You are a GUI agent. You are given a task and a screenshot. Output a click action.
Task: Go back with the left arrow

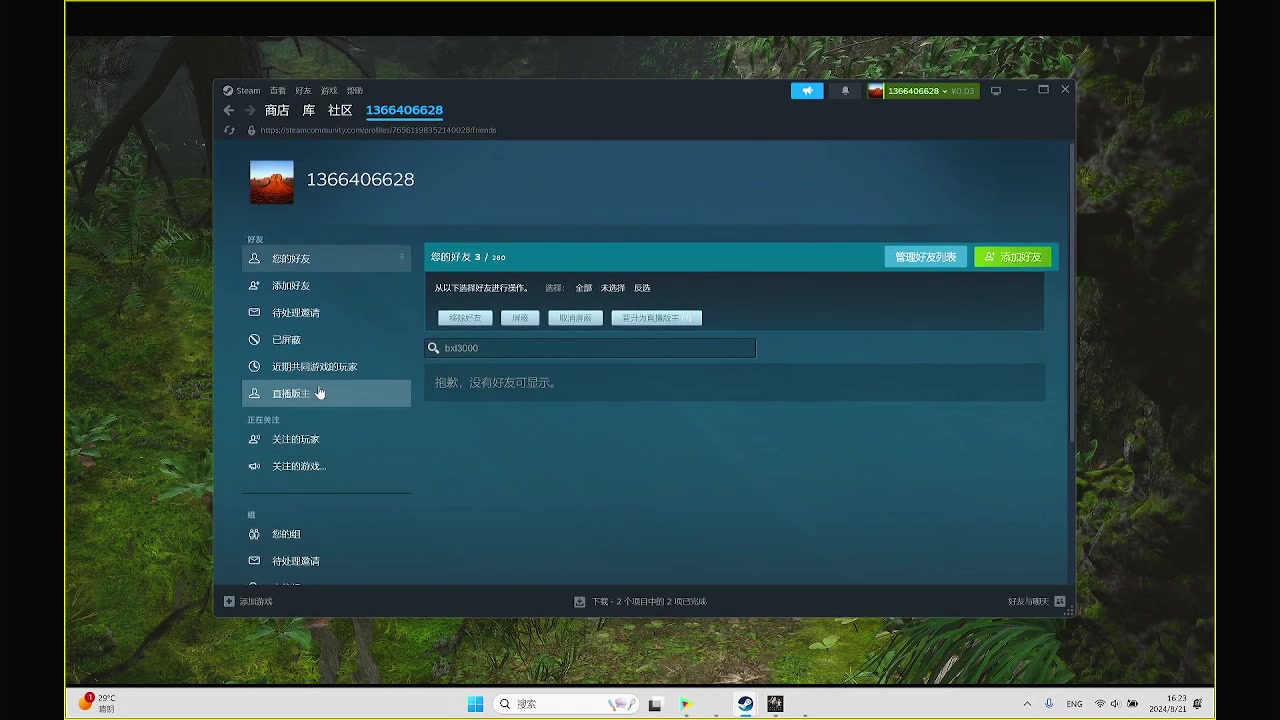pyautogui.click(x=229, y=110)
